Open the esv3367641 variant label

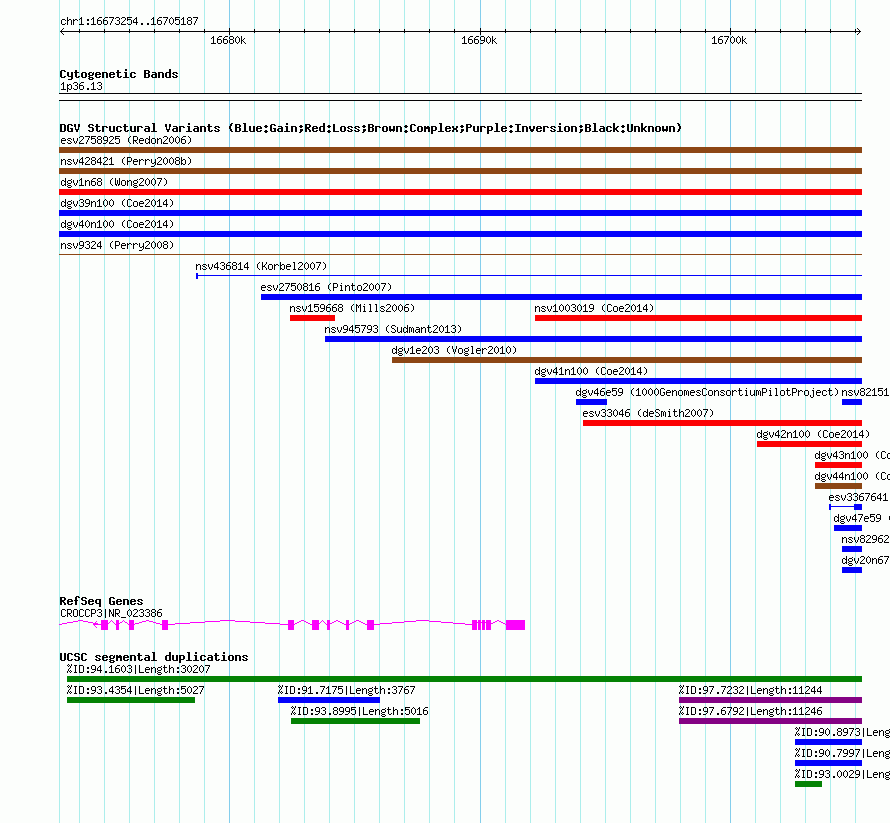858,497
